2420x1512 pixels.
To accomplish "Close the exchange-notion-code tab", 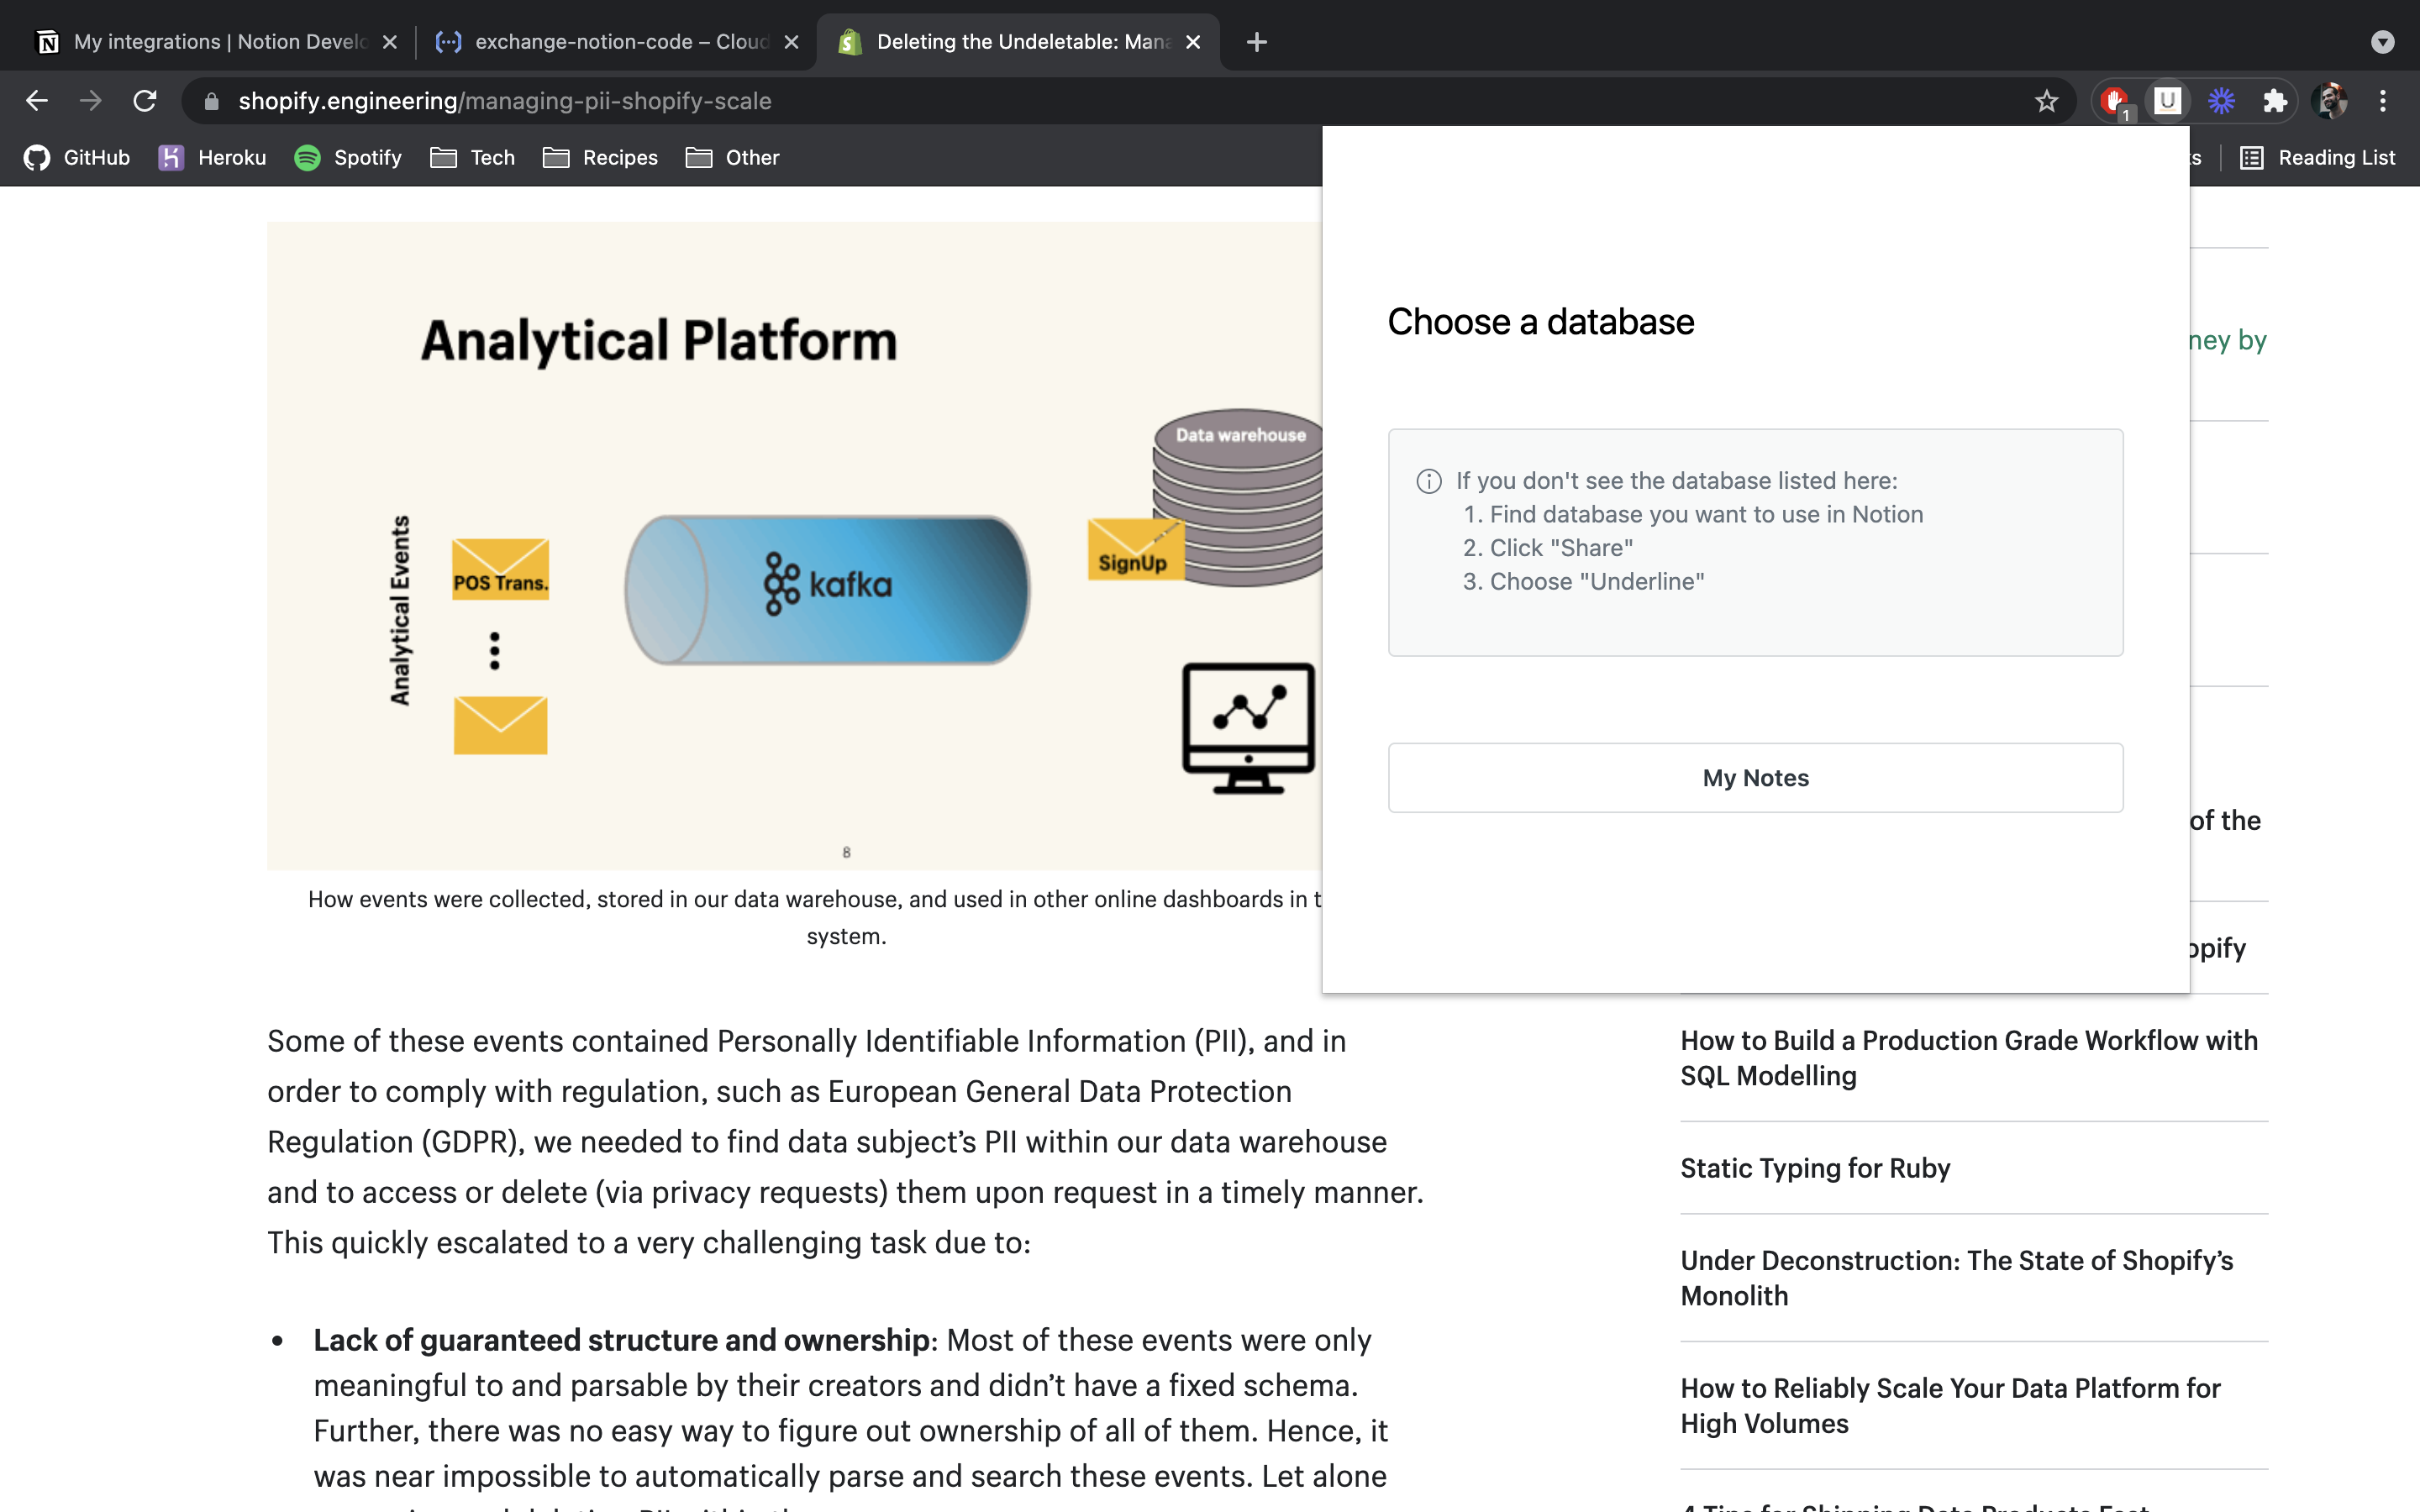I will point(791,42).
